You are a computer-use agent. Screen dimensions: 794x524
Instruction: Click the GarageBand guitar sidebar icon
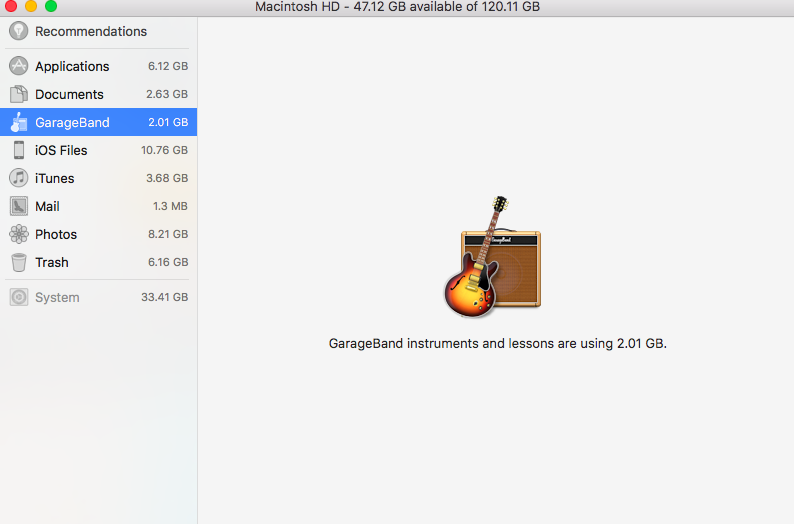(19, 122)
